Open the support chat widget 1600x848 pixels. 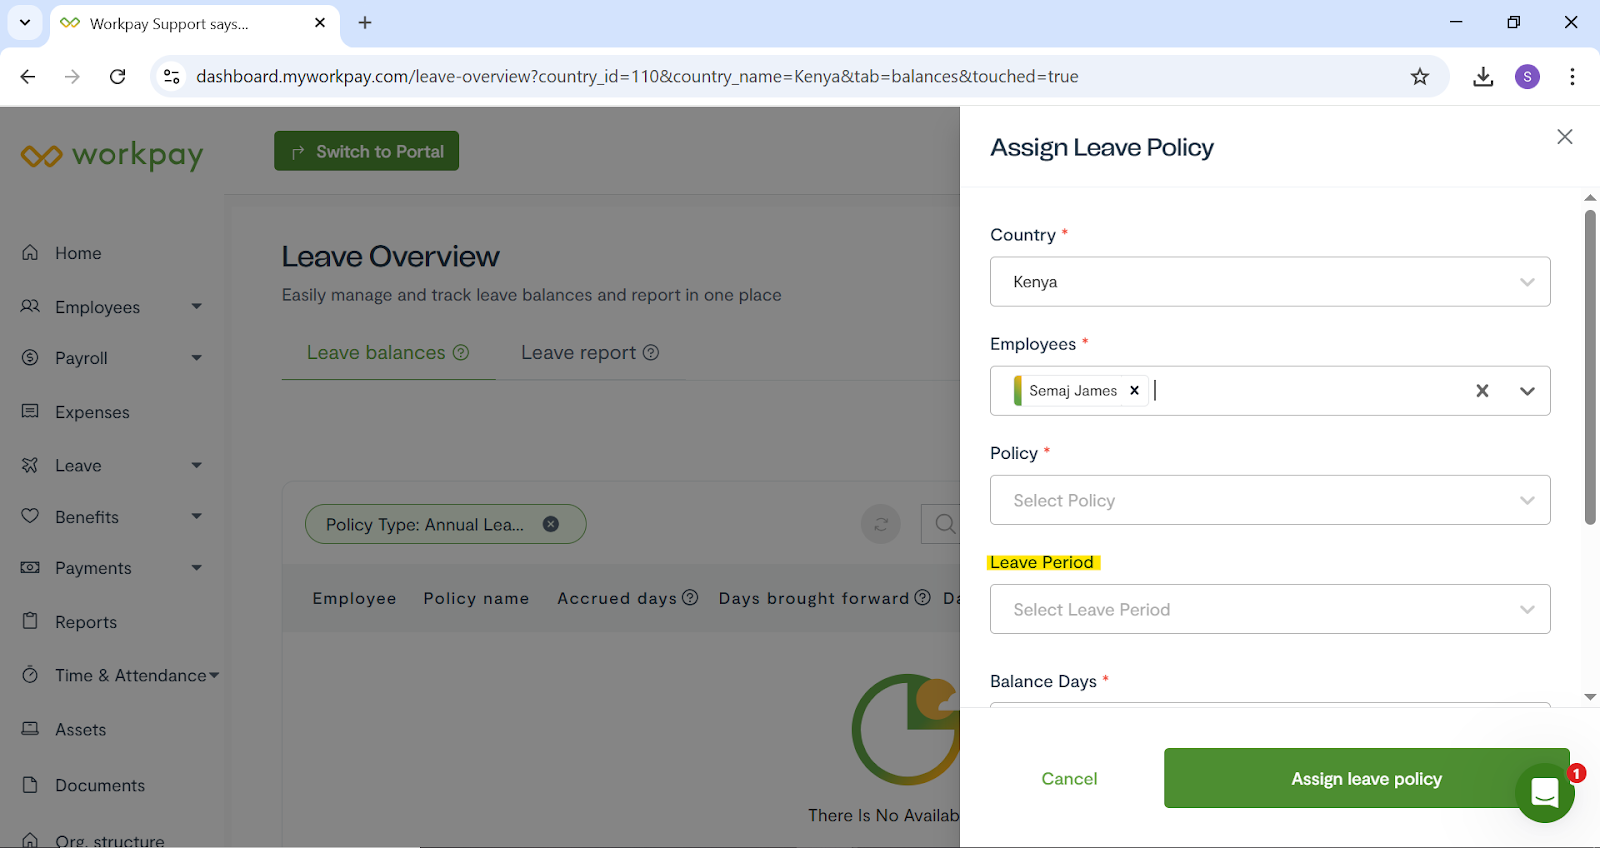coord(1544,792)
